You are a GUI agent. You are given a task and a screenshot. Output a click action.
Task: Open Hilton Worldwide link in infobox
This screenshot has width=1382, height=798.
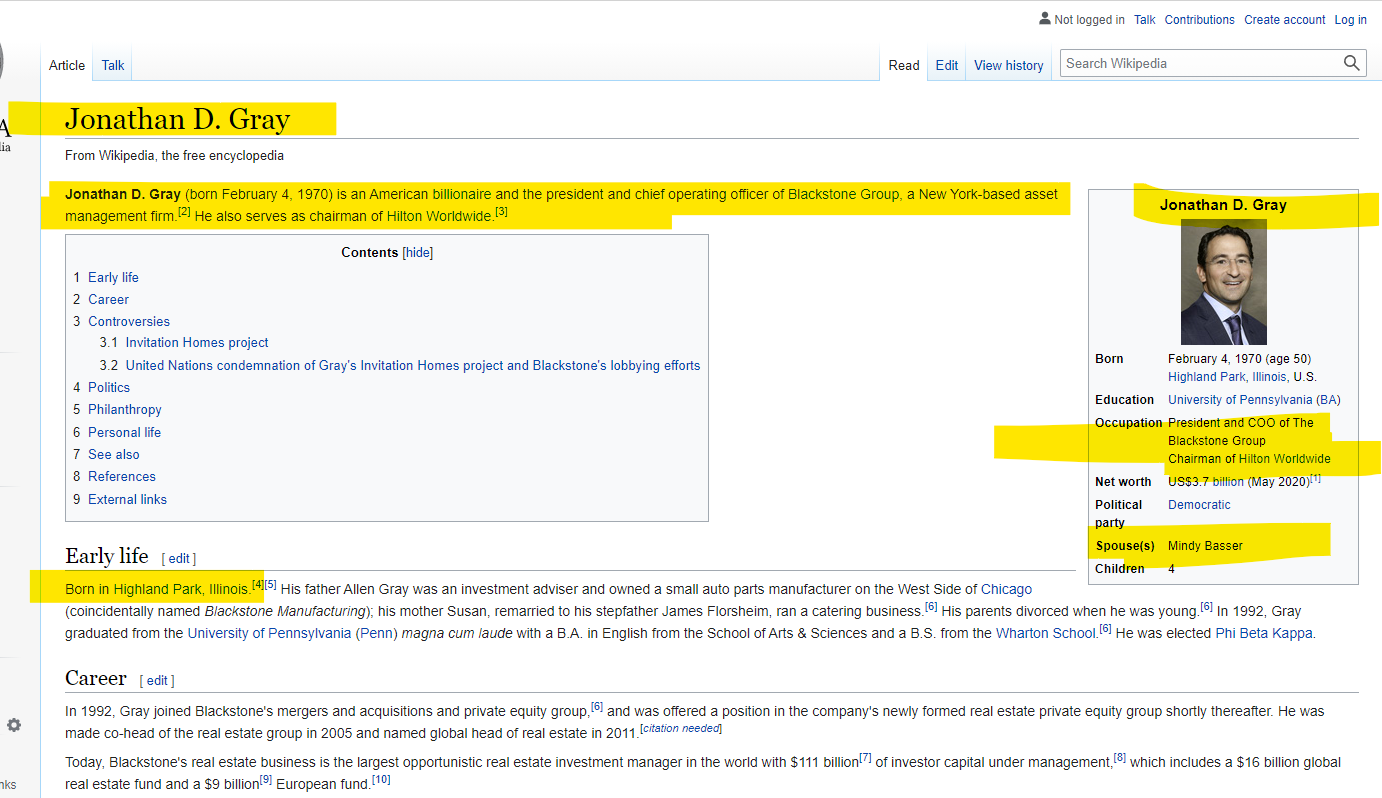coord(1285,459)
